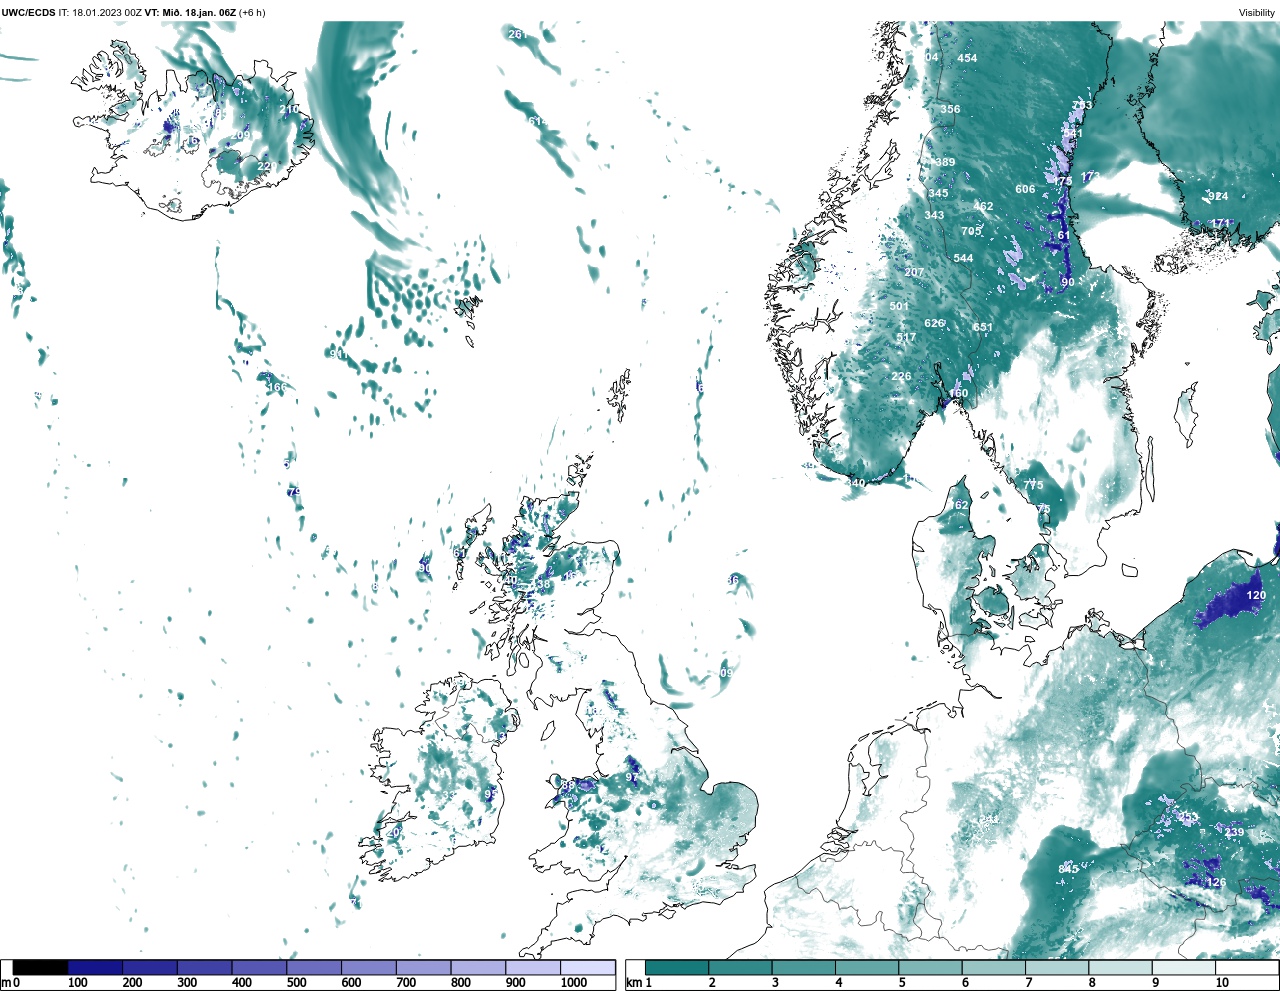The width and height of the screenshot is (1280, 991).
Task: Click the "462" visibility value on the map
Action: (984, 207)
